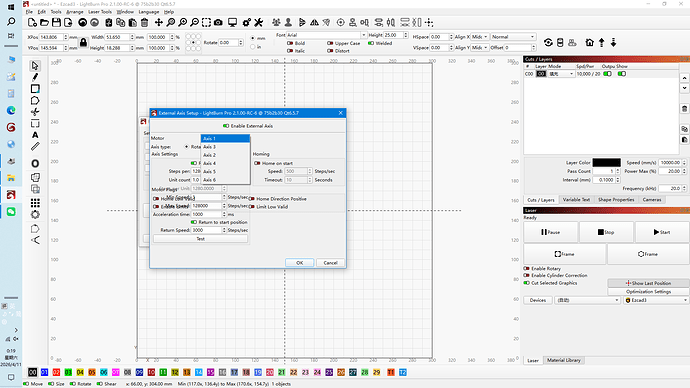Toggle Return to start position switch
This screenshot has width=690, height=388.
pos(194,222)
